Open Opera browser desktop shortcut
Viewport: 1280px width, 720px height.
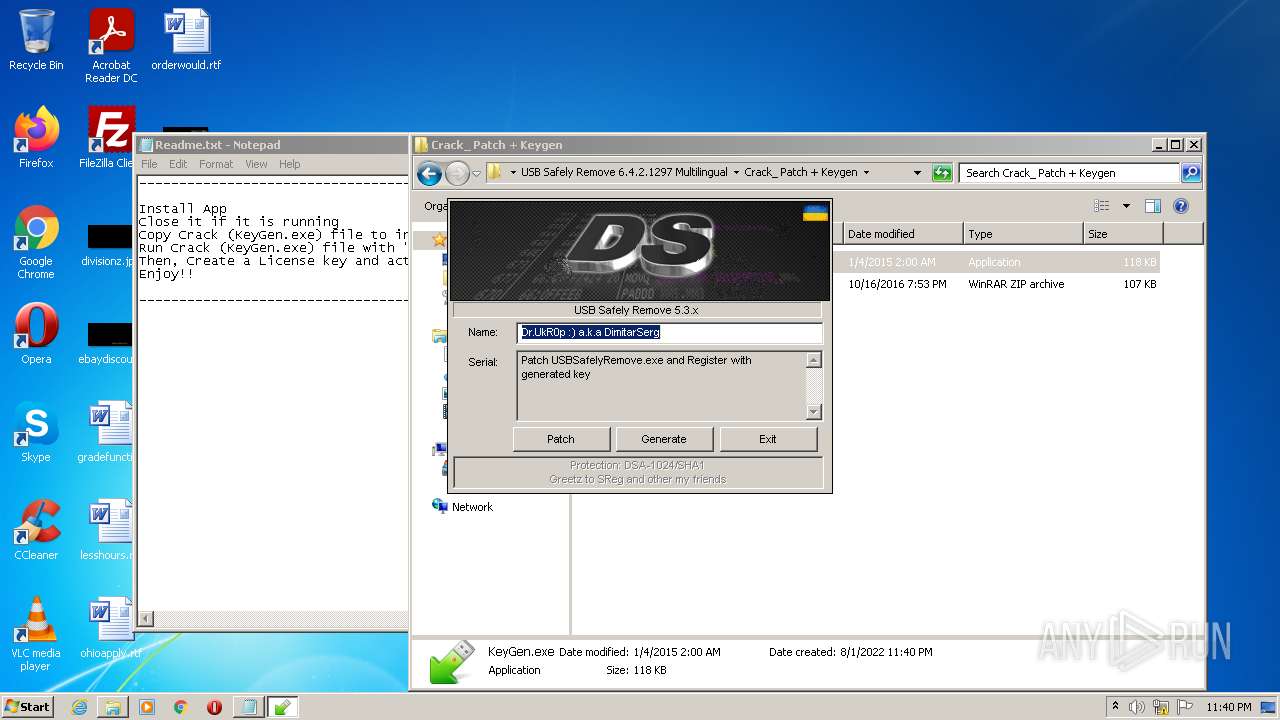pos(36,334)
